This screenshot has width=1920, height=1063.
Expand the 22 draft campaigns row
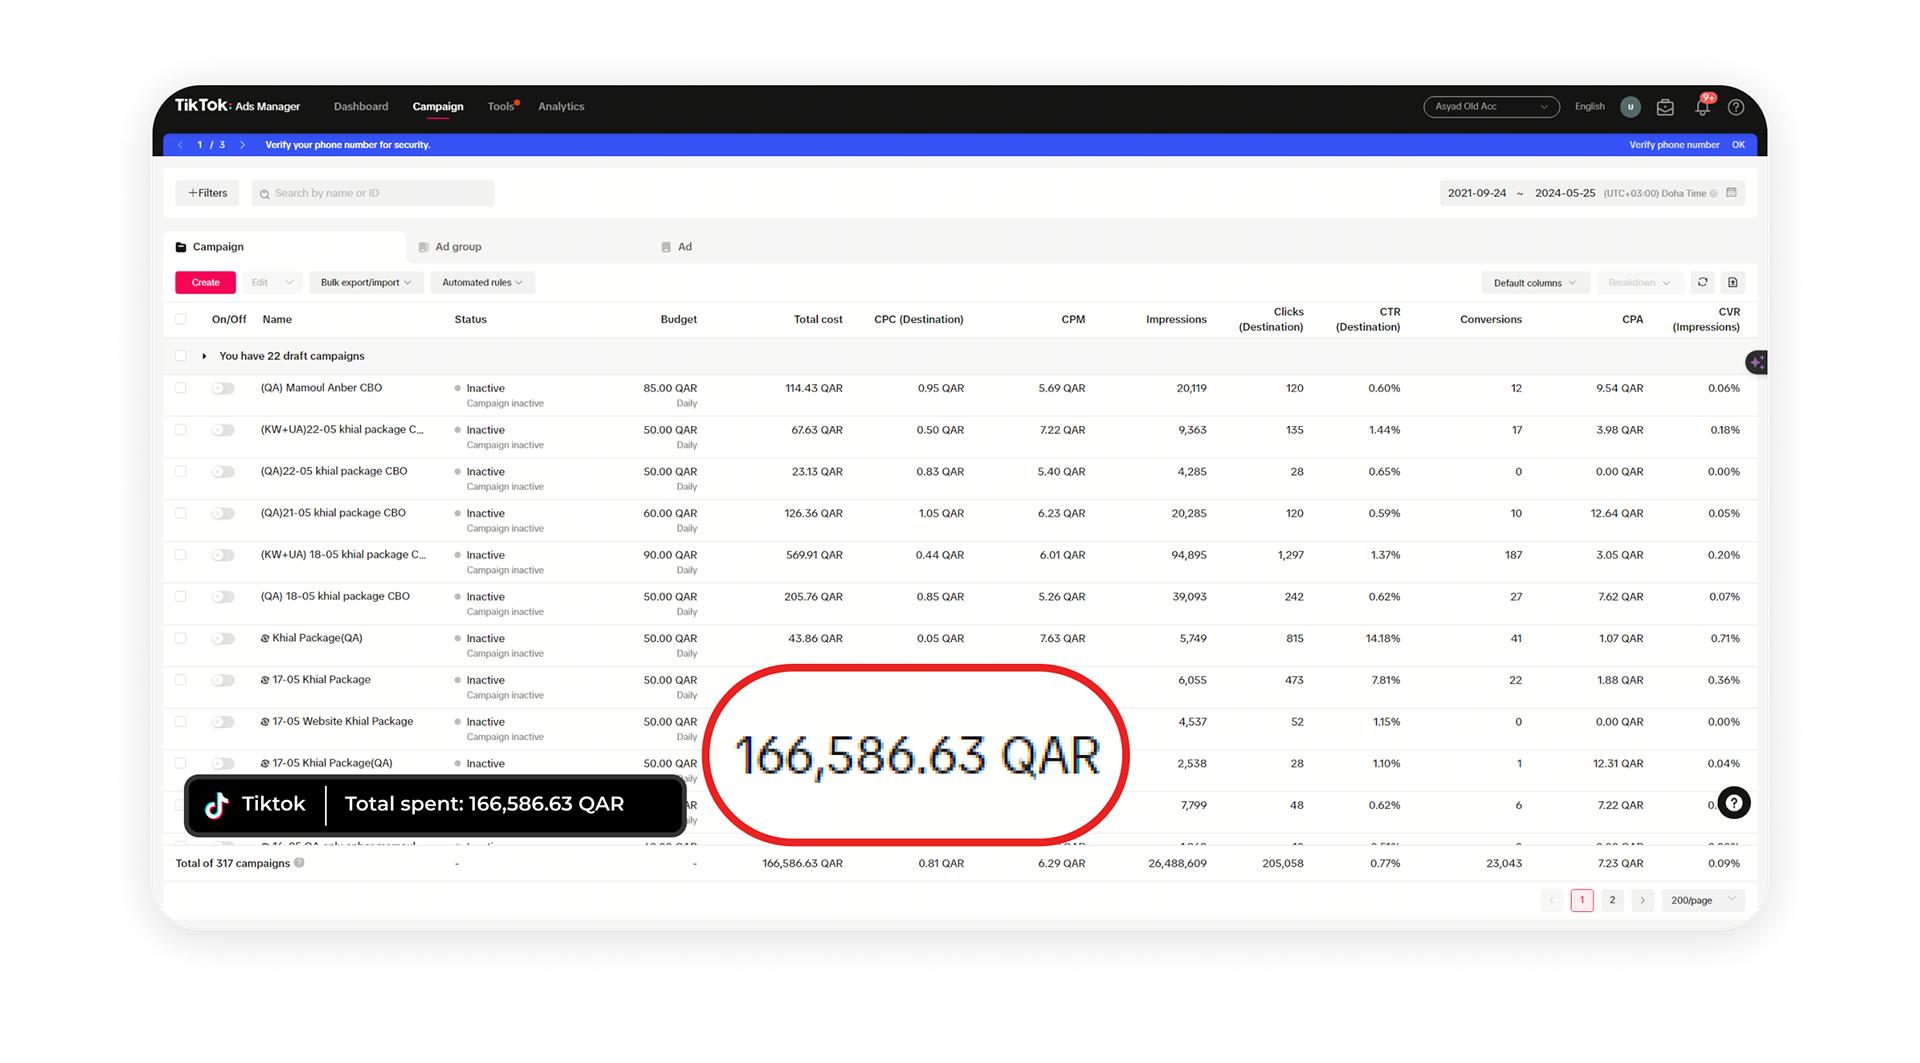pos(204,356)
